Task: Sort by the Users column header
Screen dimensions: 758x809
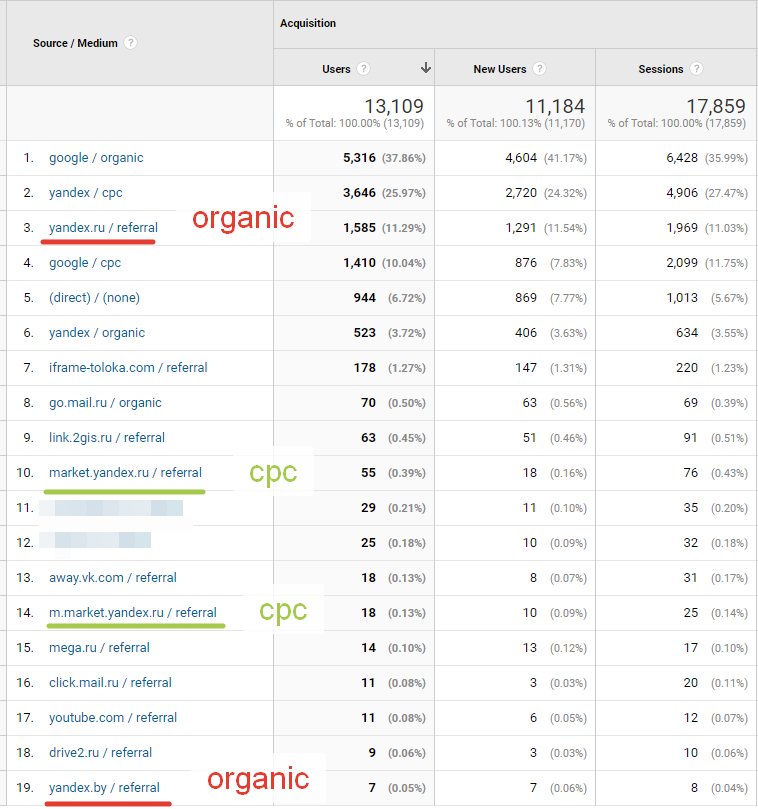Action: click(336, 69)
